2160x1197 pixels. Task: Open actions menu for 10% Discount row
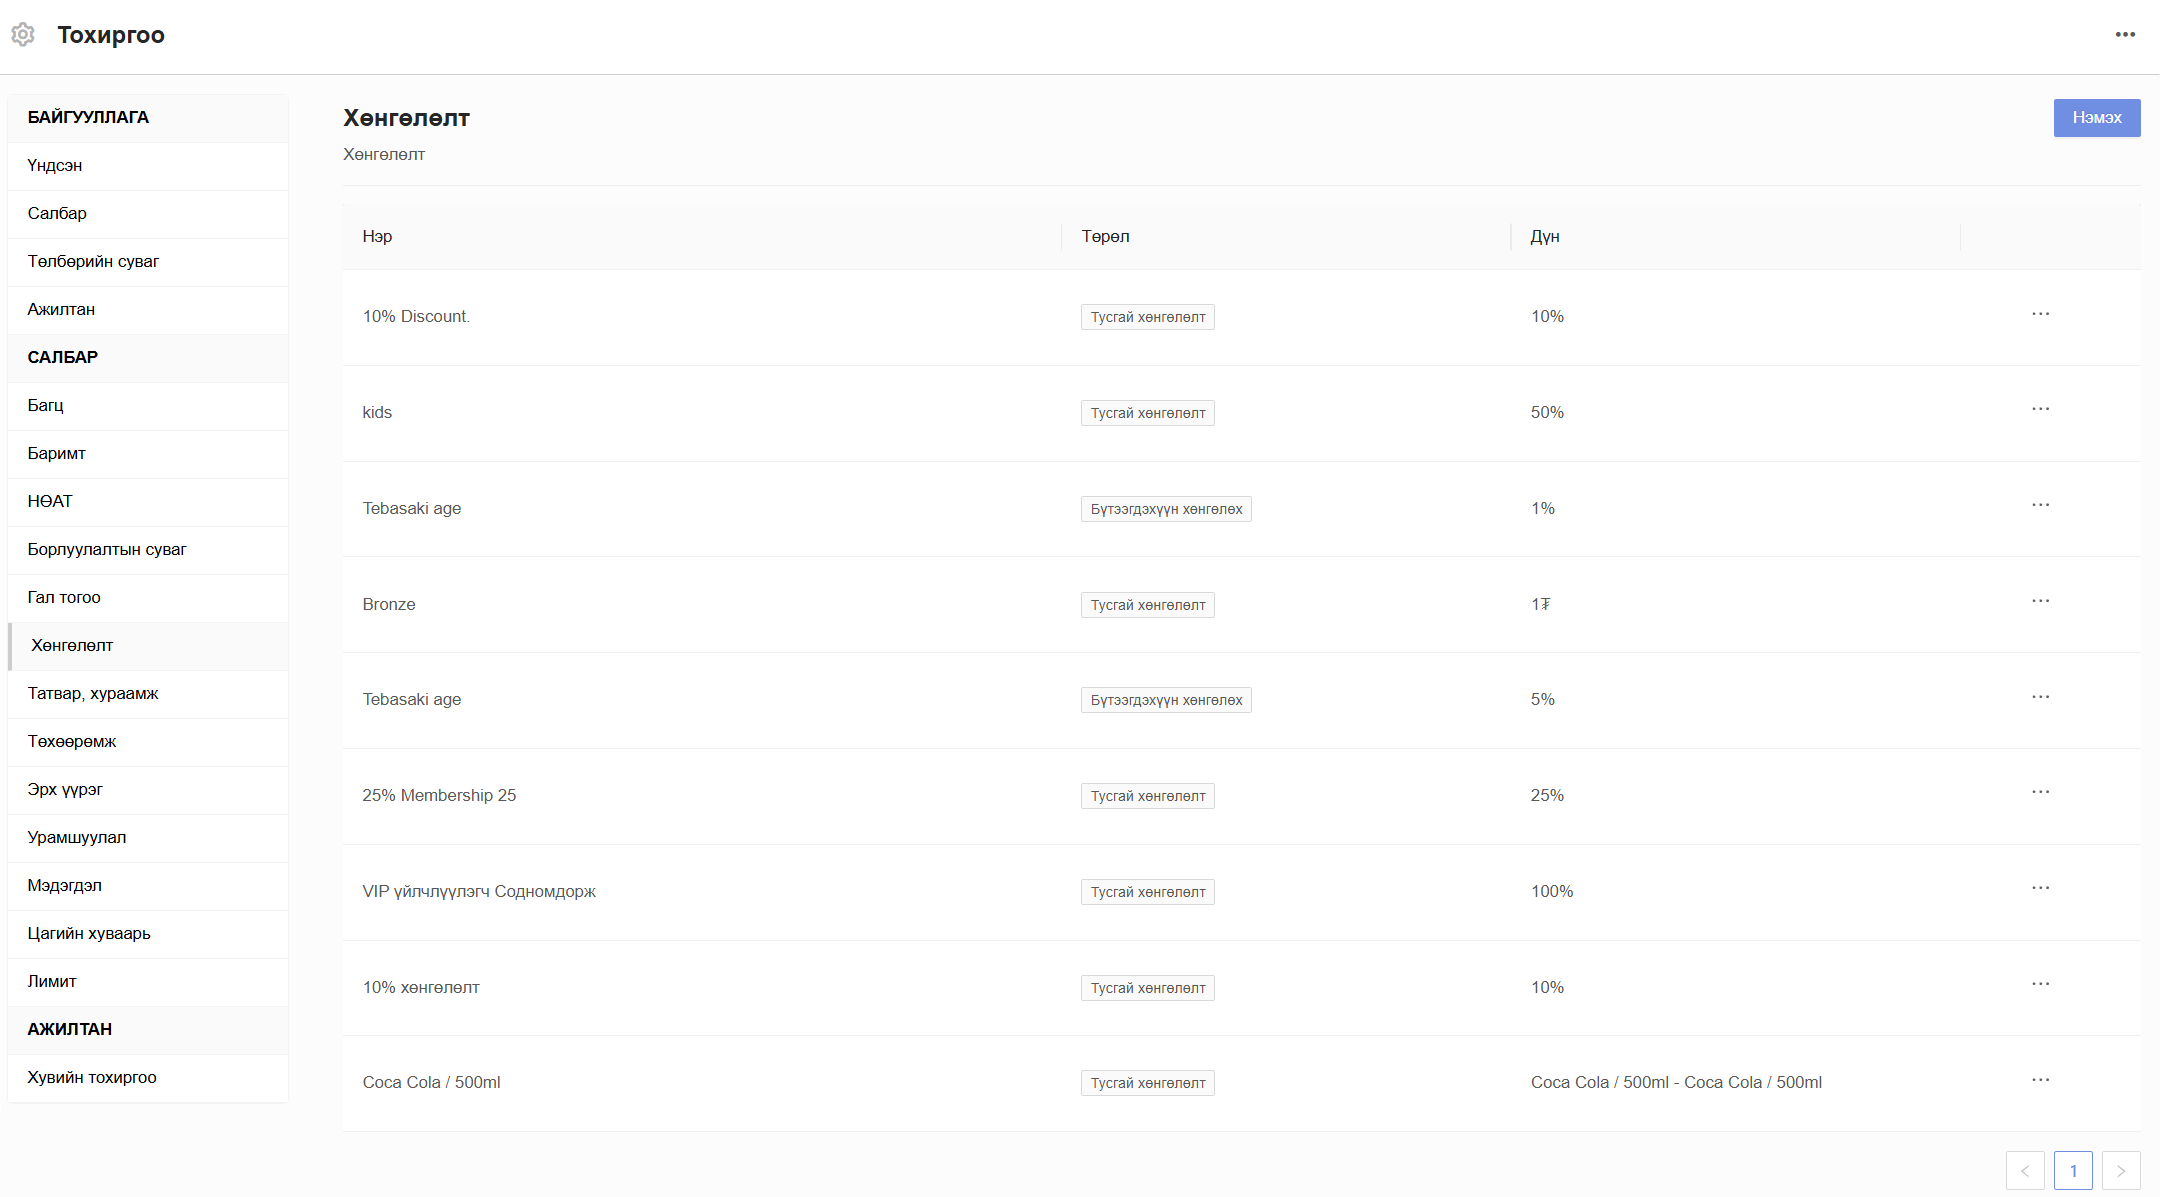coord(2040,314)
